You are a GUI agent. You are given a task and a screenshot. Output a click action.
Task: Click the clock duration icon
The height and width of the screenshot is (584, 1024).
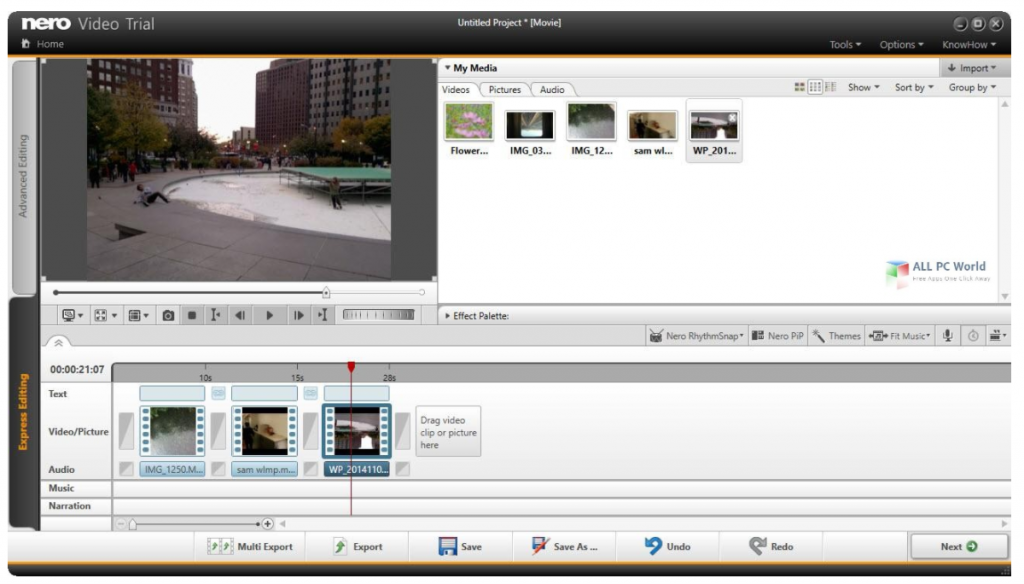(973, 336)
